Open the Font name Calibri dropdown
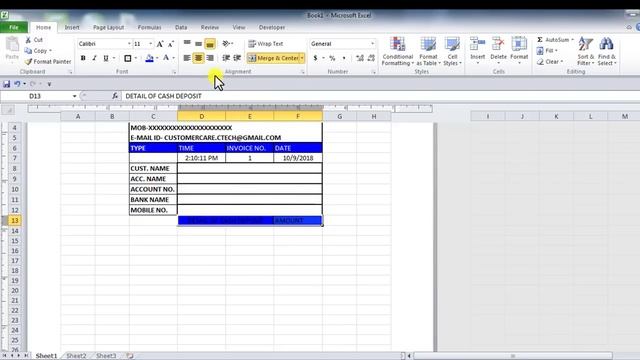This screenshot has height=360, width=640. pos(129,44)
